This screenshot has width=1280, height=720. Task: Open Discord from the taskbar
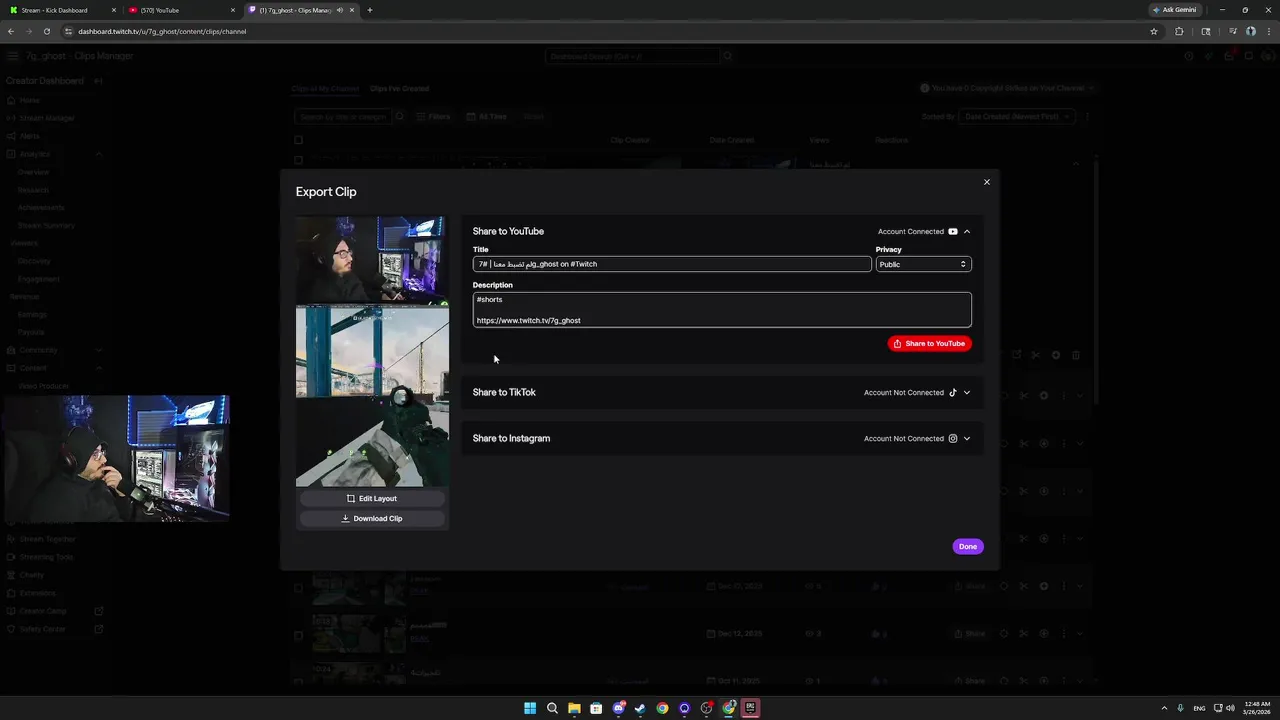pyautogui.click(x=618, y=708)
